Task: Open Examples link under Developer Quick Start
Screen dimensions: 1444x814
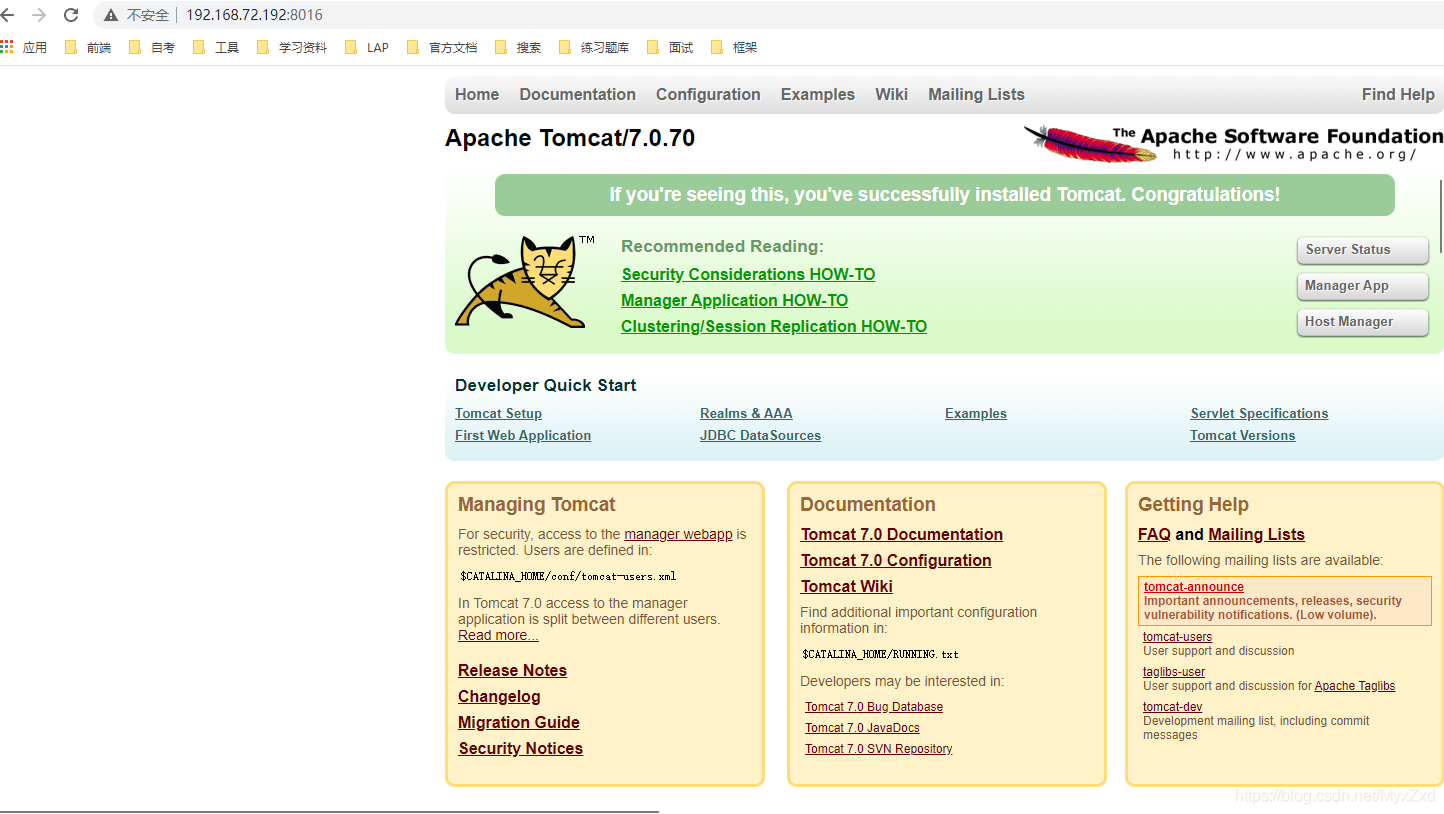Action: pyautogui.click(x=976, y=414)
